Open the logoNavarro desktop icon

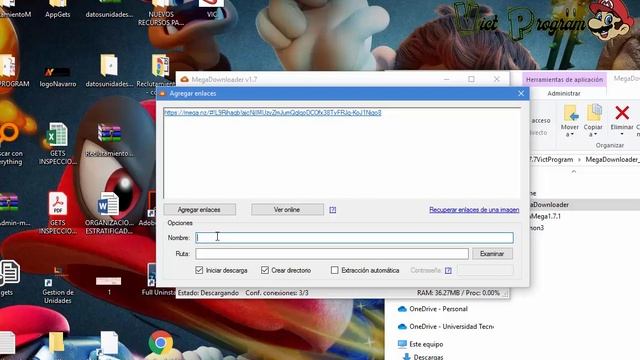pyautogui.click(x=57, y=72)
